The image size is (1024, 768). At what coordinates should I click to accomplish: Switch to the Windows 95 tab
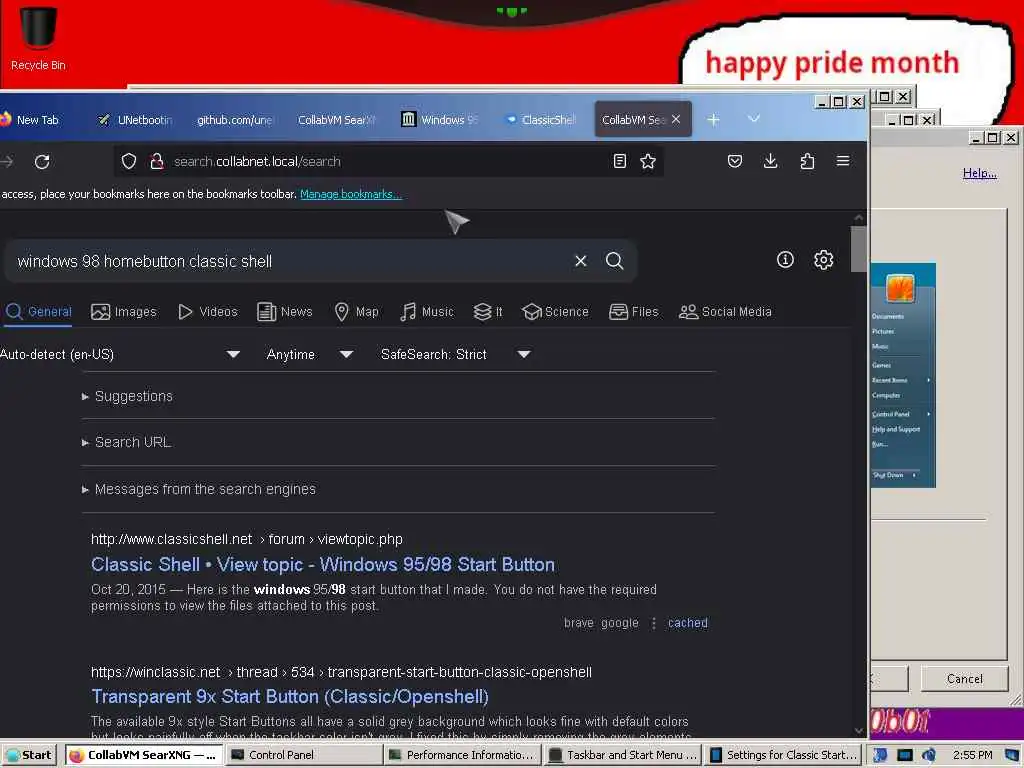click(x=441, y=120)
